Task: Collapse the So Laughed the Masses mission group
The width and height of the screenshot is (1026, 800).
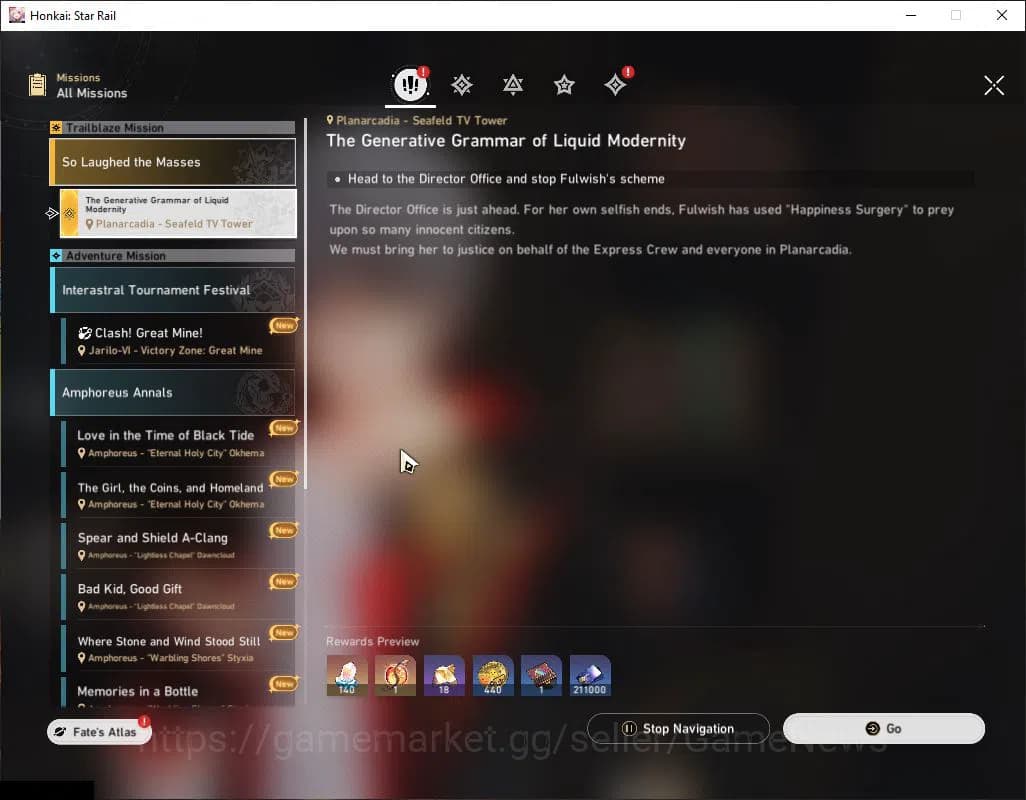Action: pyautogui.click(x=173, y=162)
